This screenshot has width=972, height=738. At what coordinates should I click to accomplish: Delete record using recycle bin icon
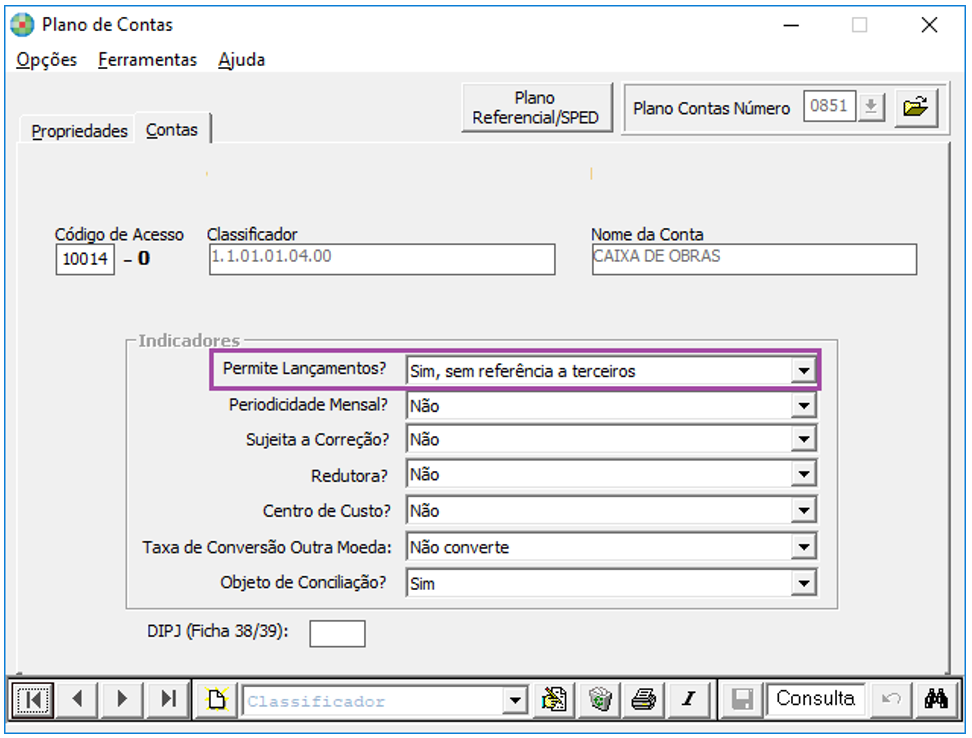tap(599, 700)
